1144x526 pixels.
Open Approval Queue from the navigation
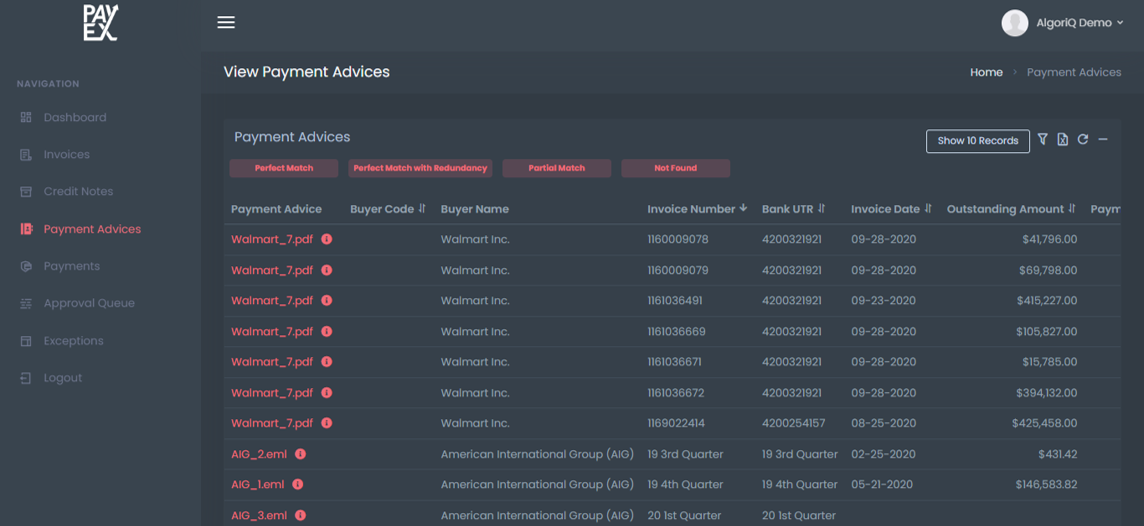(x=88, y=303)
